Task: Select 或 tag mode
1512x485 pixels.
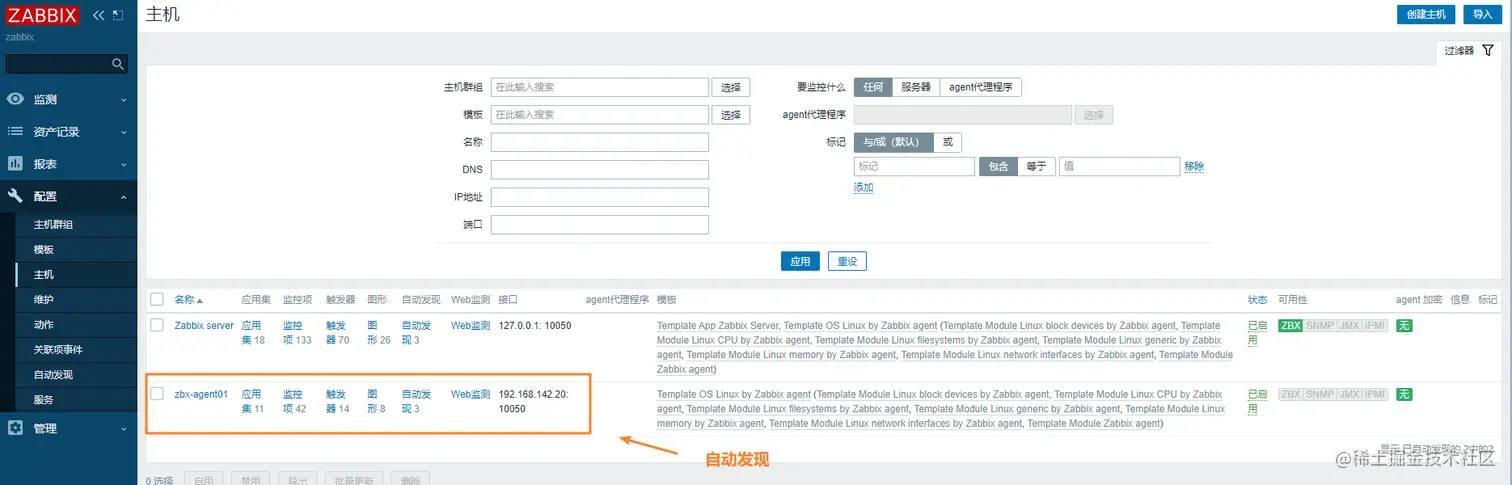Action: 947,142
